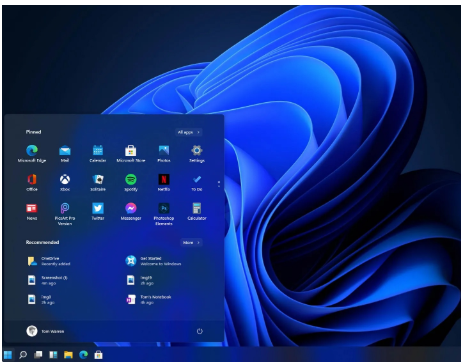461x364 pixels.
Task: Launch the Xbox app
Action: point(65,182)
